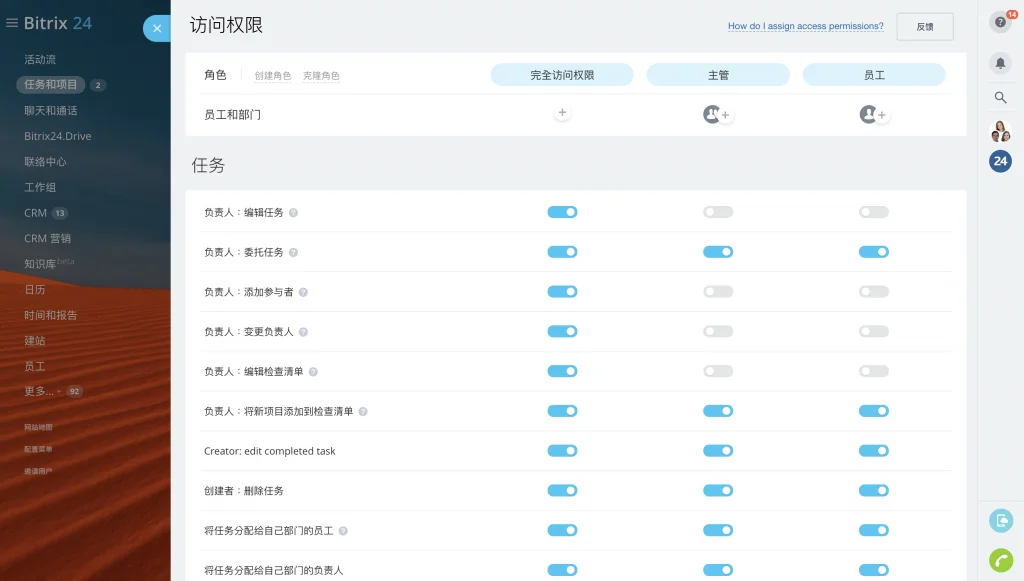Open Bitrix24.Drive in the sidebar
The height and width of the screenshot is (581, 1024).
(57, 136)
